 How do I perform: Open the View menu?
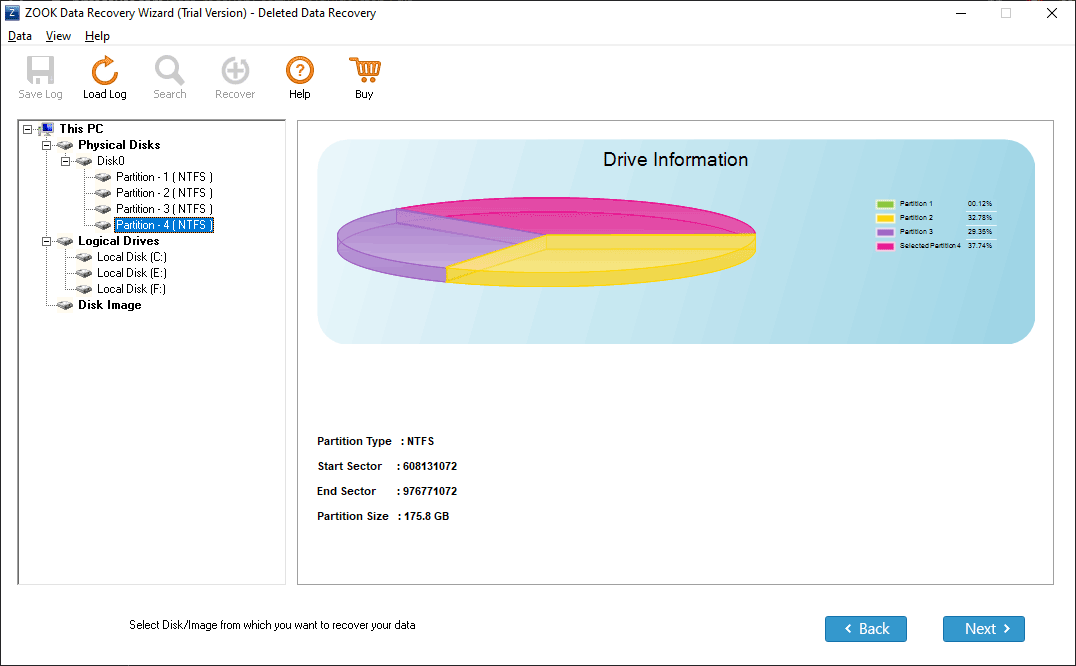click(x=58, y=36)
